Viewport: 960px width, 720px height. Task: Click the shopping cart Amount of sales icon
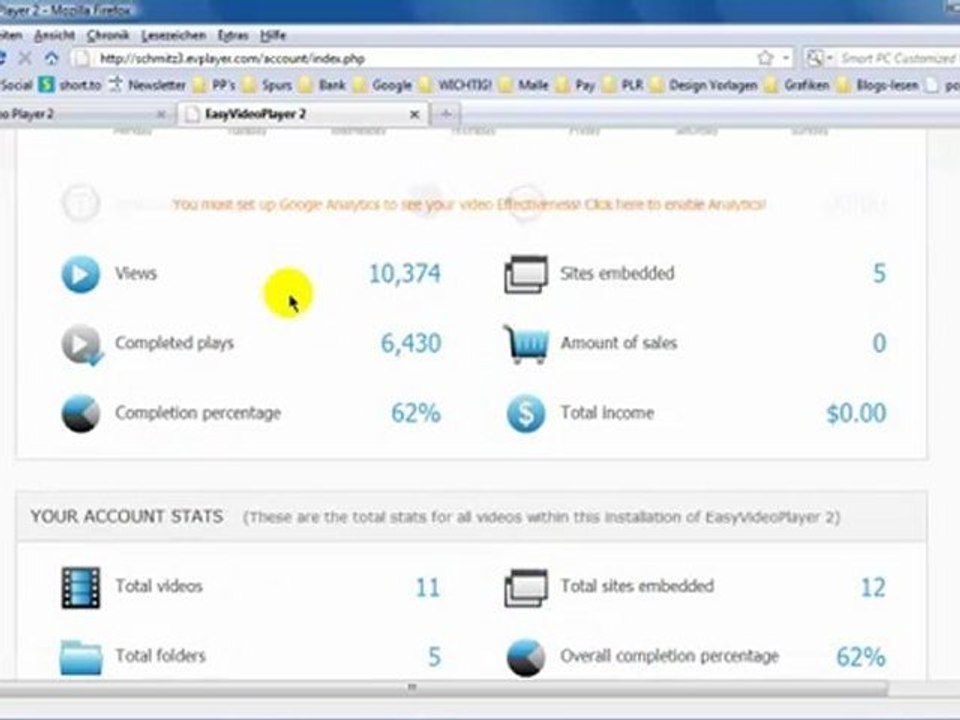point(526,344)
